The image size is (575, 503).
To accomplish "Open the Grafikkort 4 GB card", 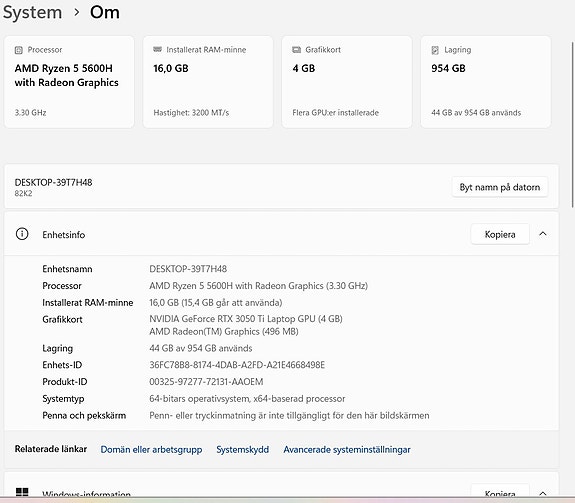I will click(347, 82).
